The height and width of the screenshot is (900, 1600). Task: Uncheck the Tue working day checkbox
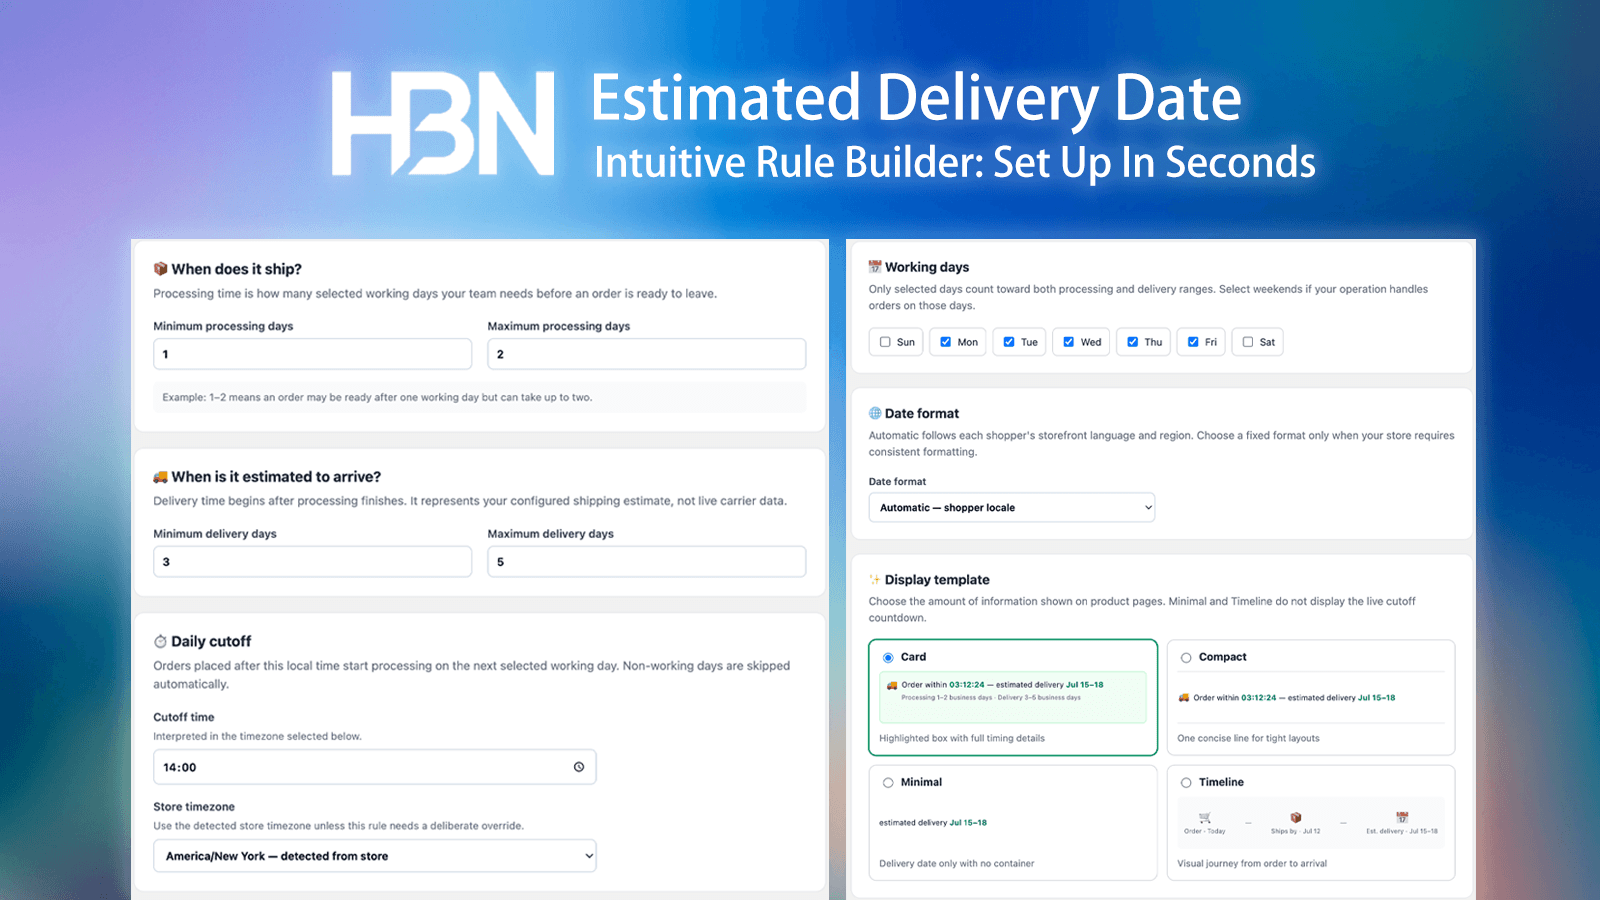(1009, 342)
